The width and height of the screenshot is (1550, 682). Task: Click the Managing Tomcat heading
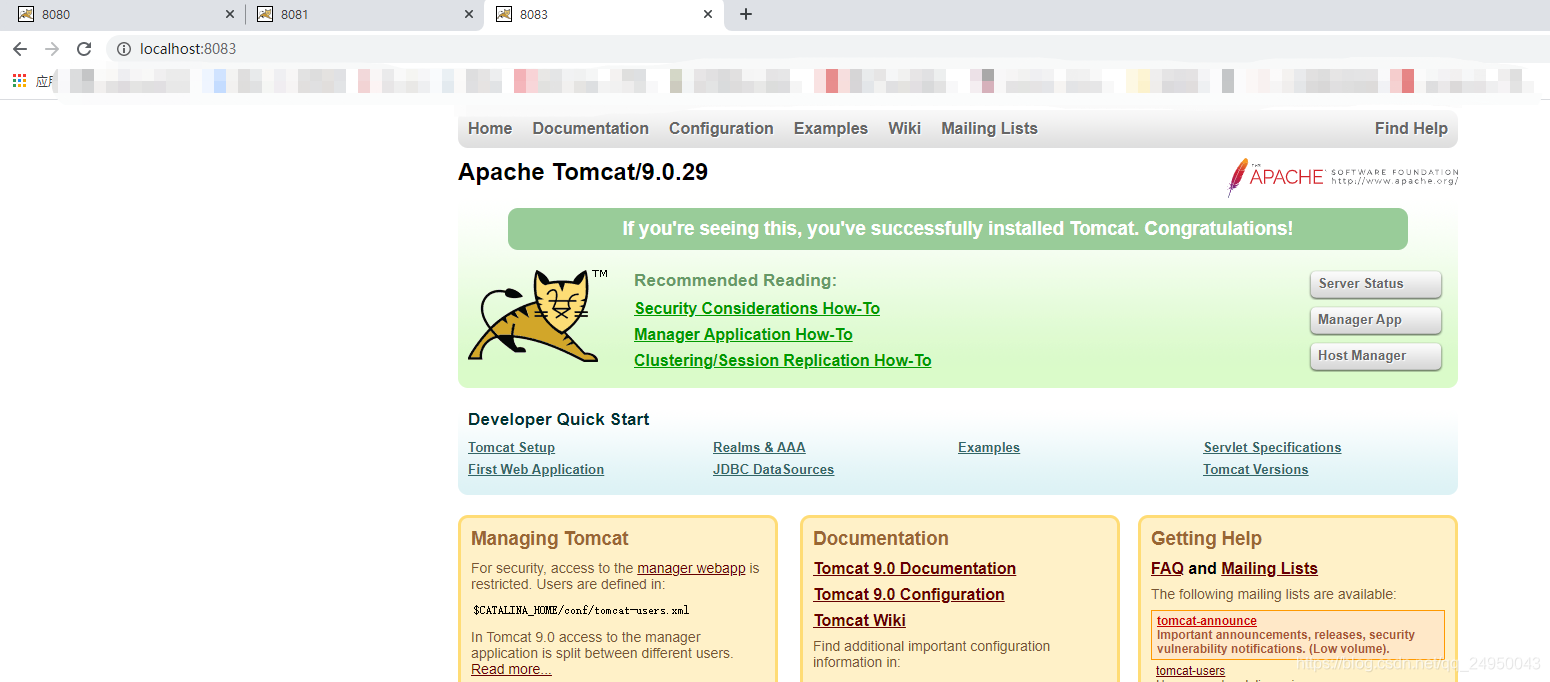click(550, 538)
